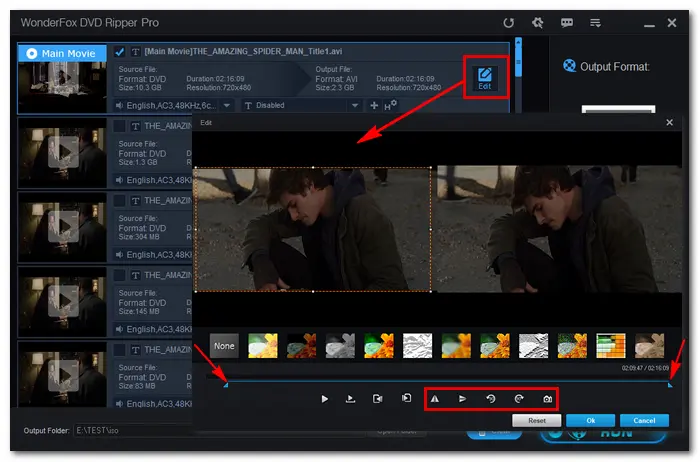
Task: Click the Reset button
Action: pos(537,420)
